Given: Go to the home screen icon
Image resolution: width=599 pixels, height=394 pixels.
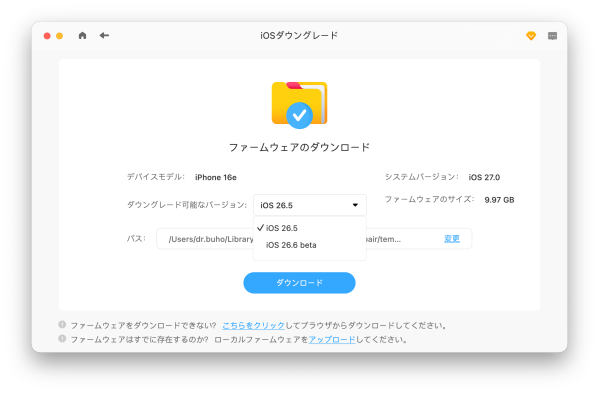Looking at the screenshot, I should [x=82, y=36].
